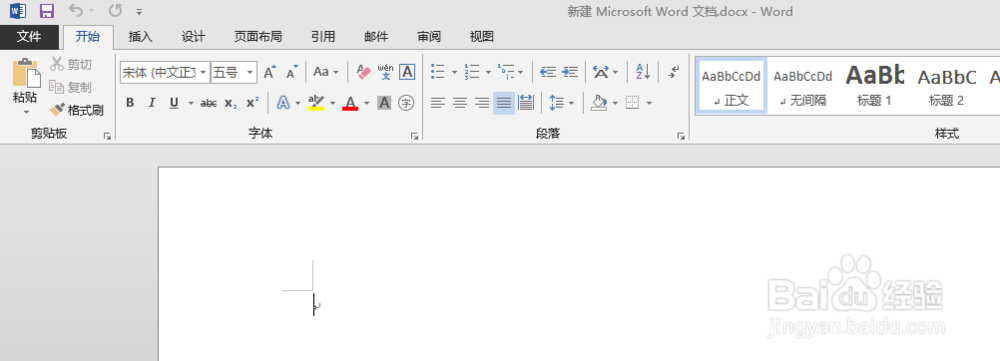1000x361 pixels.
Task: Switch to the 页面布局 tab
Action: coord(258,37)
